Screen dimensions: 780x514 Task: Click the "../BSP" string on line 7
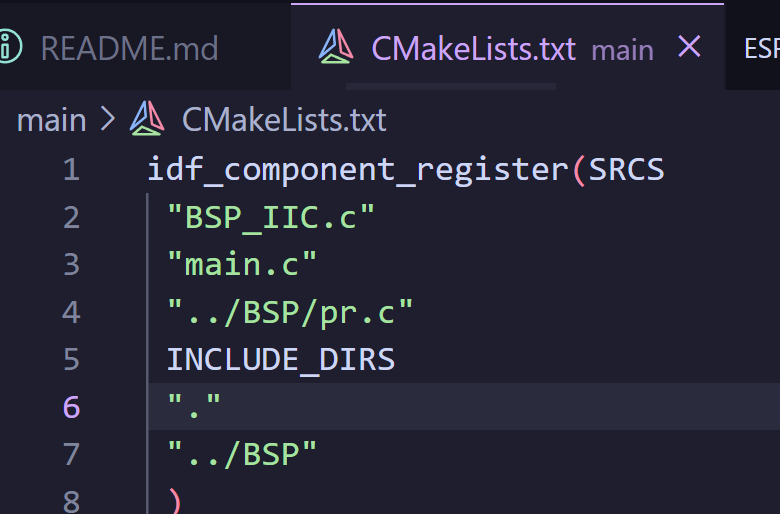(x=242, y=454)
